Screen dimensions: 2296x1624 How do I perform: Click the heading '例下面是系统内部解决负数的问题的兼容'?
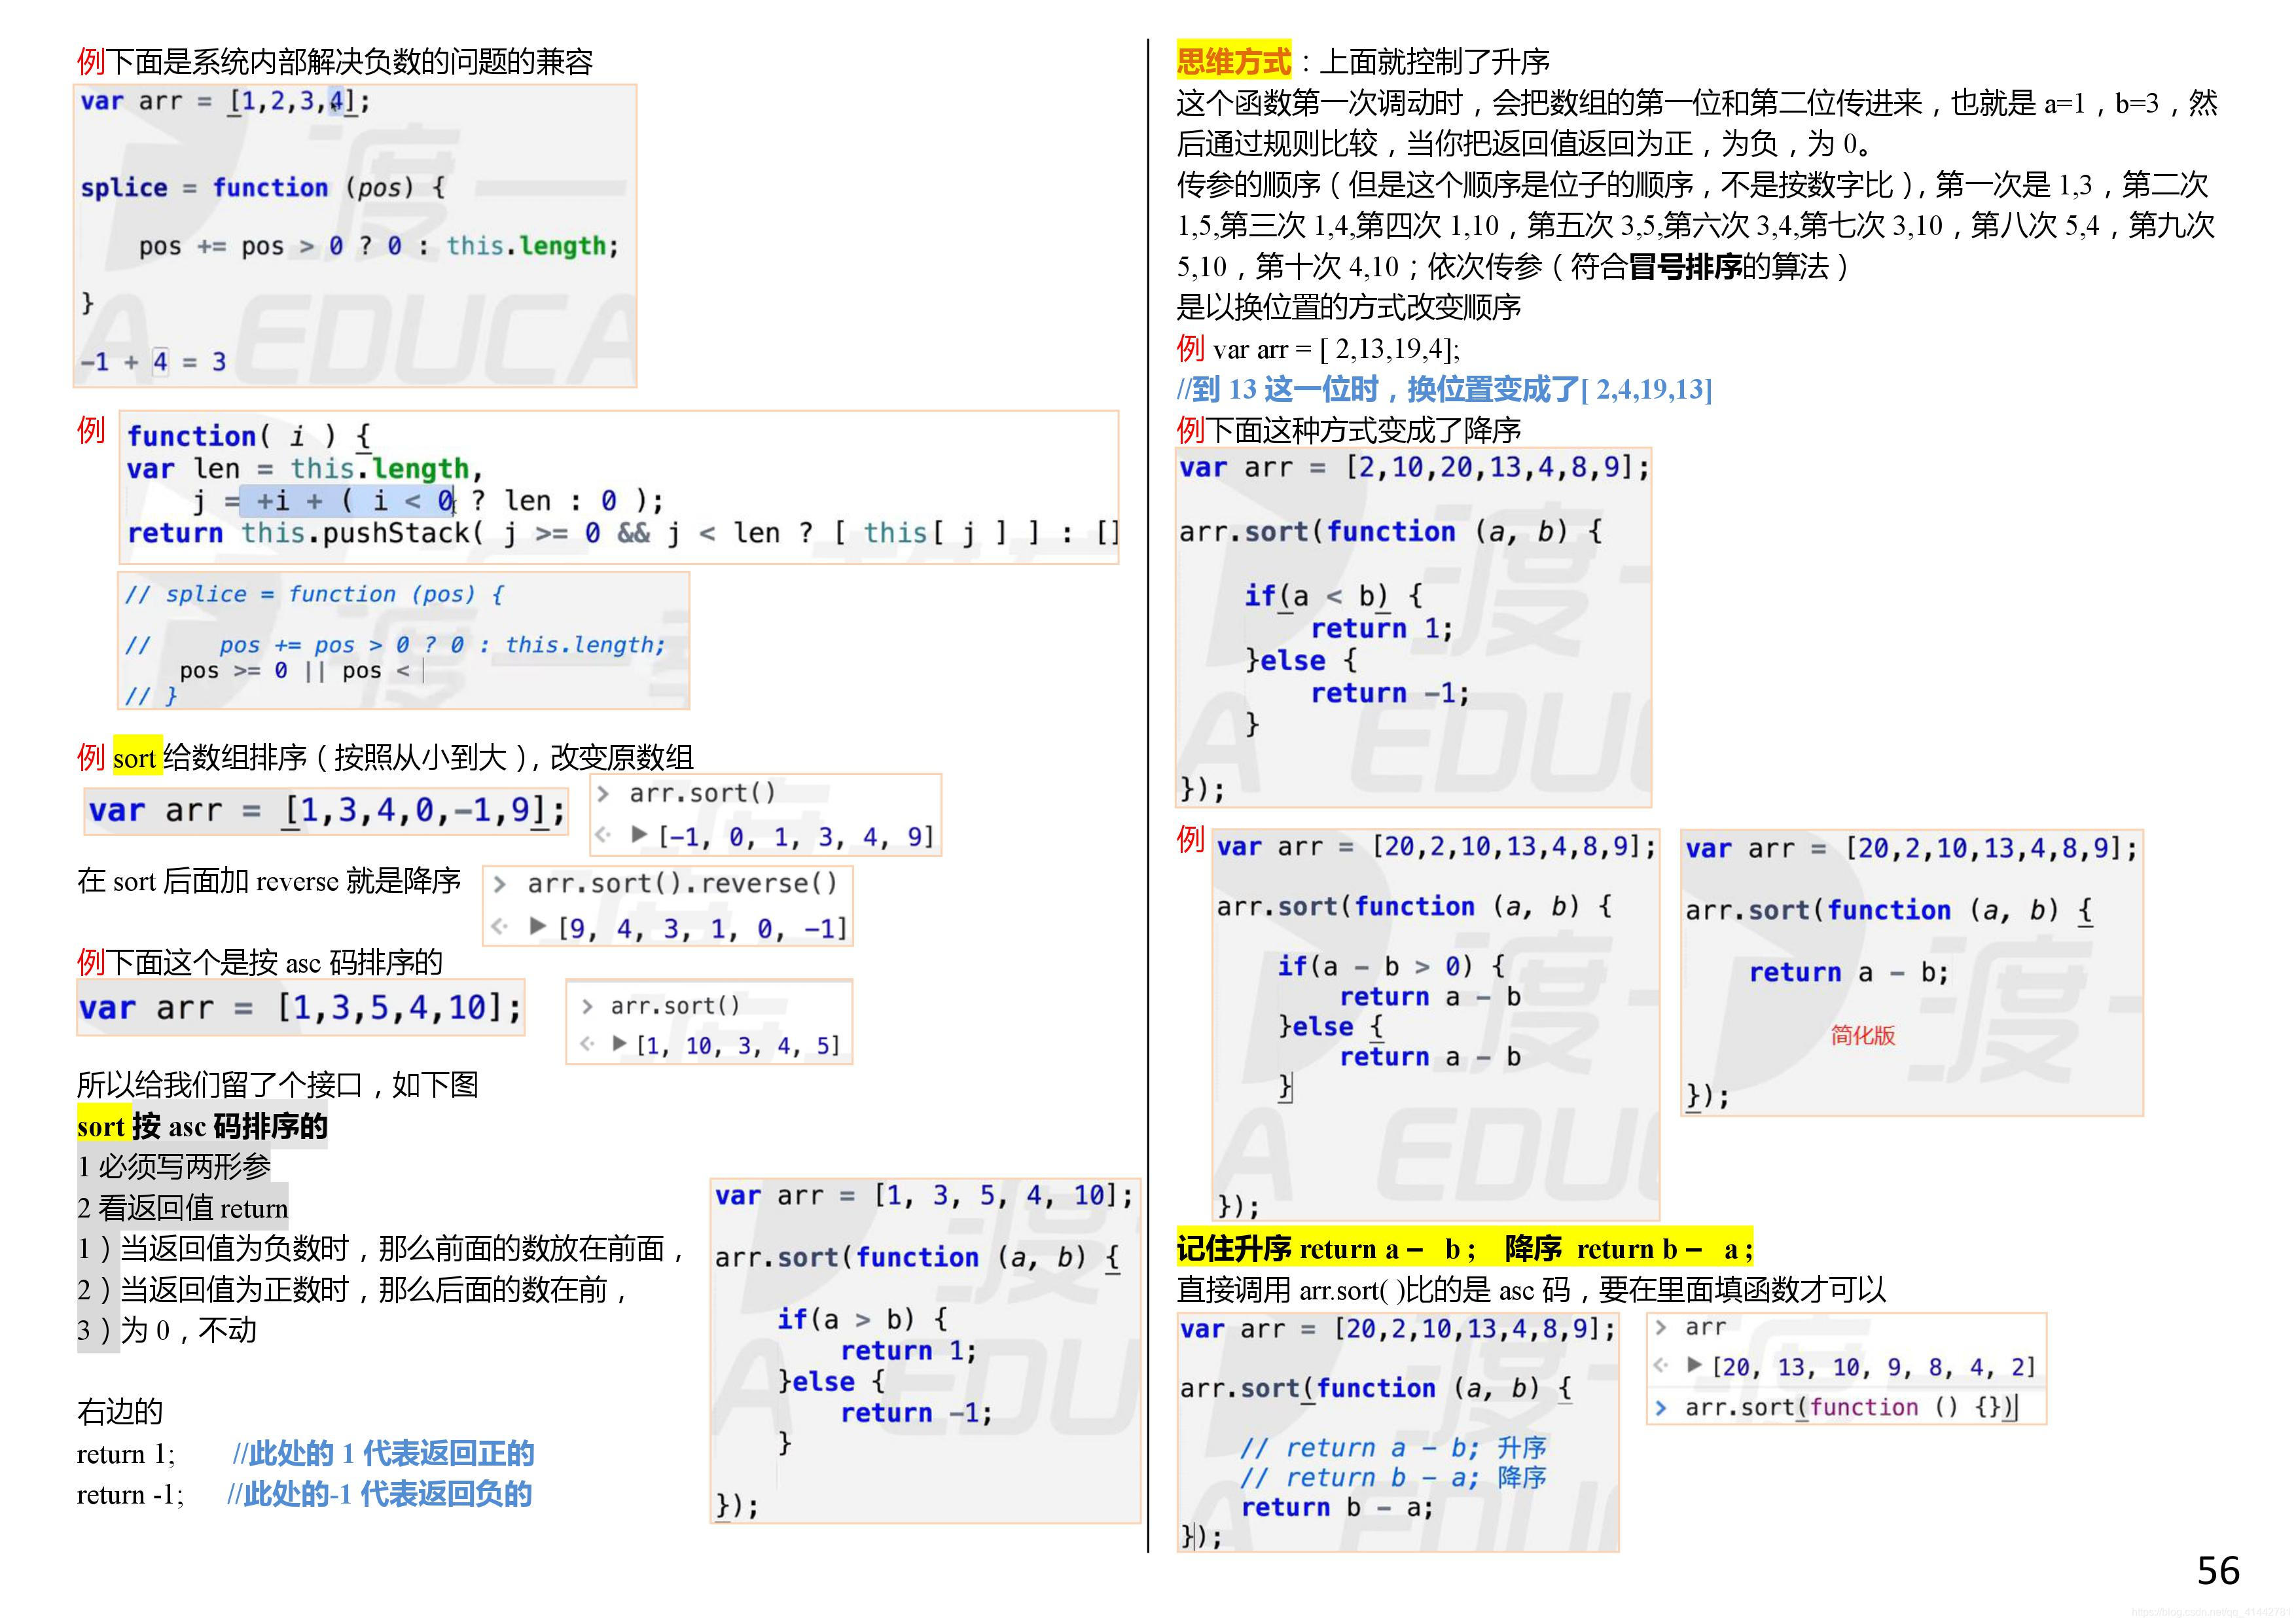335,62
